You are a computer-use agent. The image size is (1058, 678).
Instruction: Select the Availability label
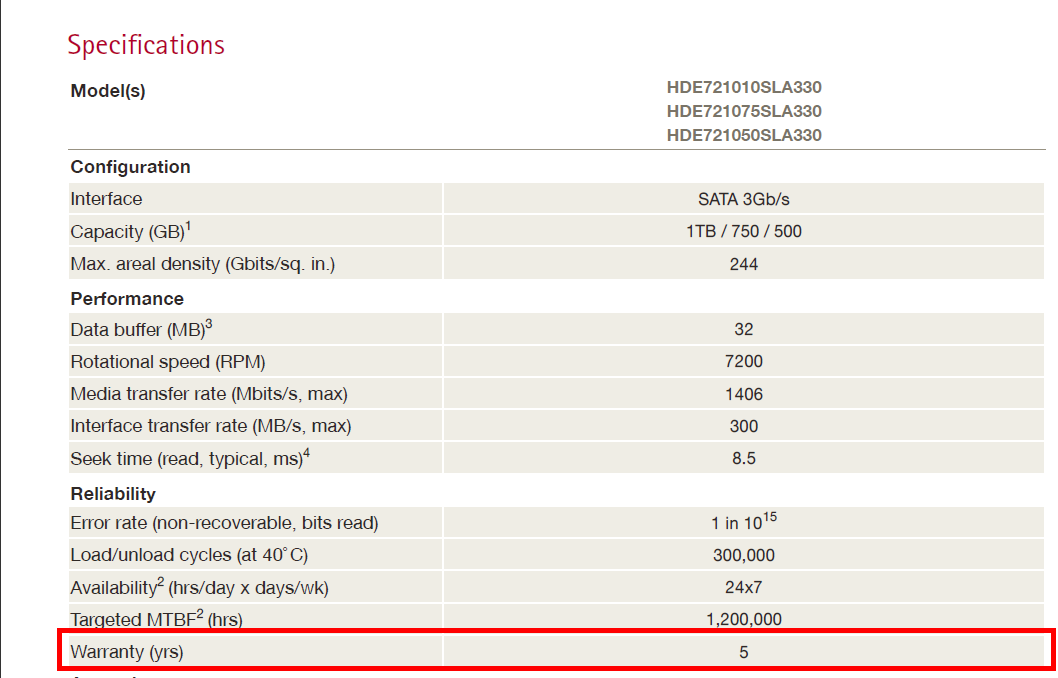[200, 587]
